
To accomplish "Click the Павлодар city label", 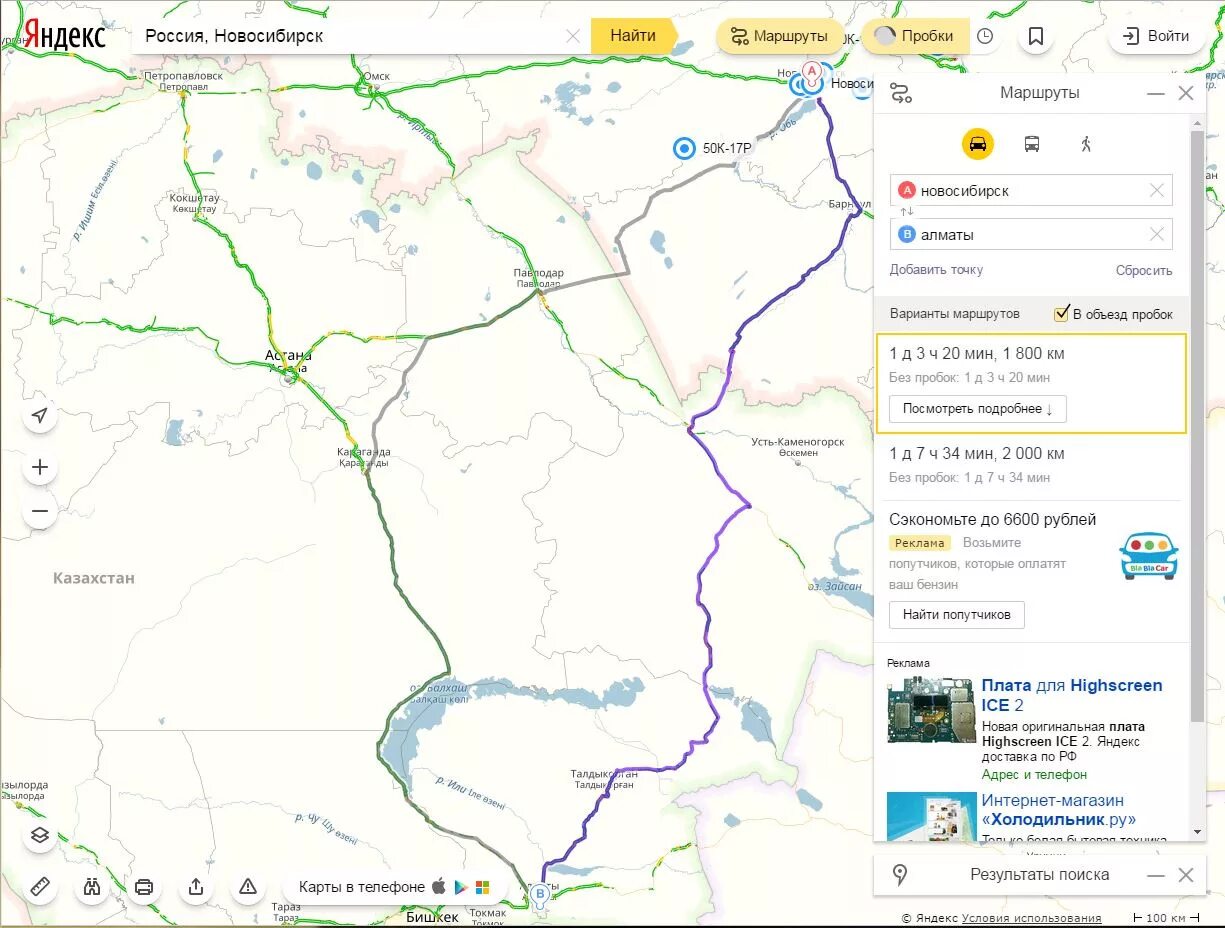I will point(540,273).
